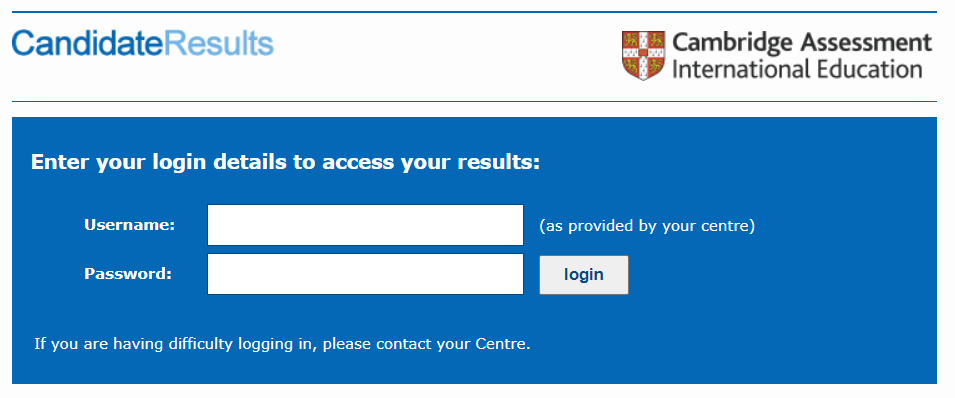Click the "having difficulty logging in" message
Viewport: 955px width, 398px height.
(283, 344)
